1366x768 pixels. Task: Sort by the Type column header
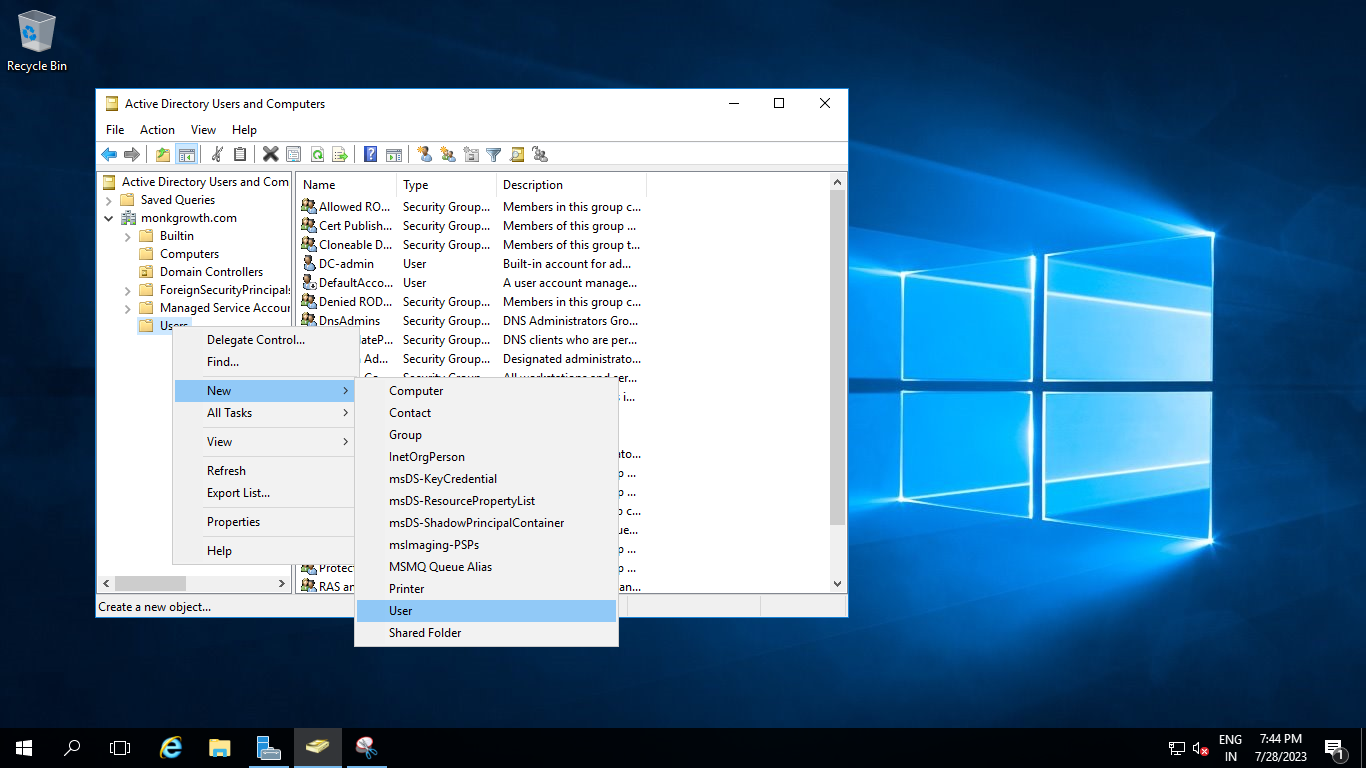(x=446, y=185)
